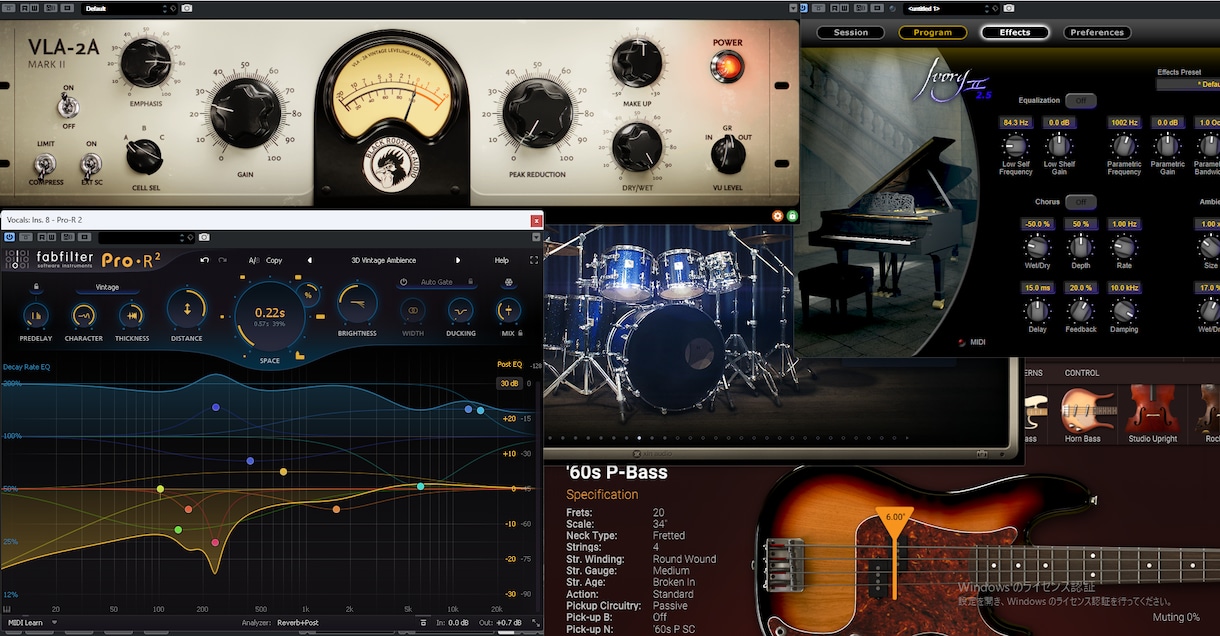Image resolution: width=1220 pixels, height=636 pixels.
Task: Open the 3D Vintage Ambience preset menu
Action: (383, 260)
